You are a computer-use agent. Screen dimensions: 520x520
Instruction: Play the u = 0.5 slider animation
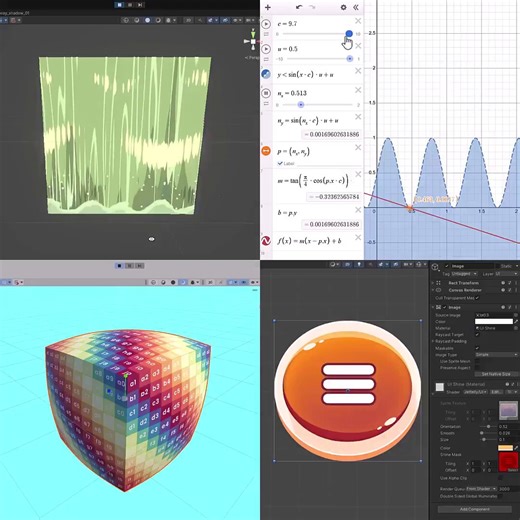click(x=266, y=49)
